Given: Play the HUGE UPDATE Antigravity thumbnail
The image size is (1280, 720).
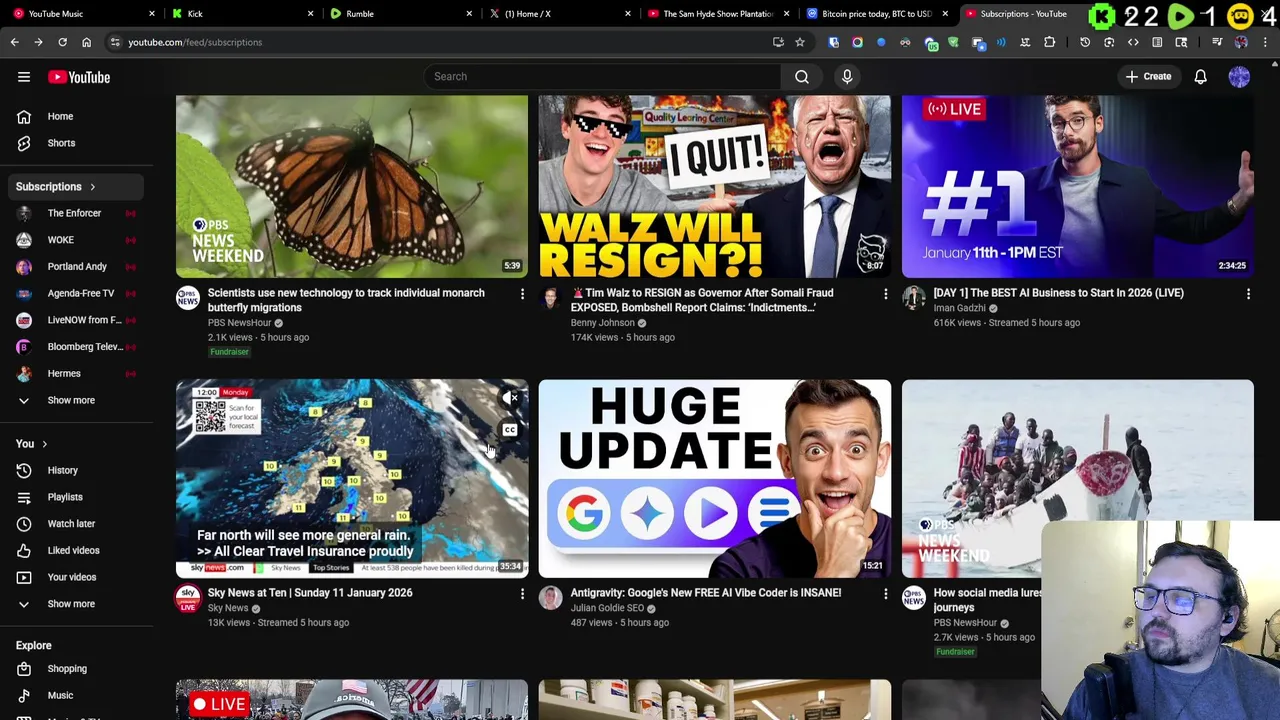Looking at the screenshot, I should point(715,478).
